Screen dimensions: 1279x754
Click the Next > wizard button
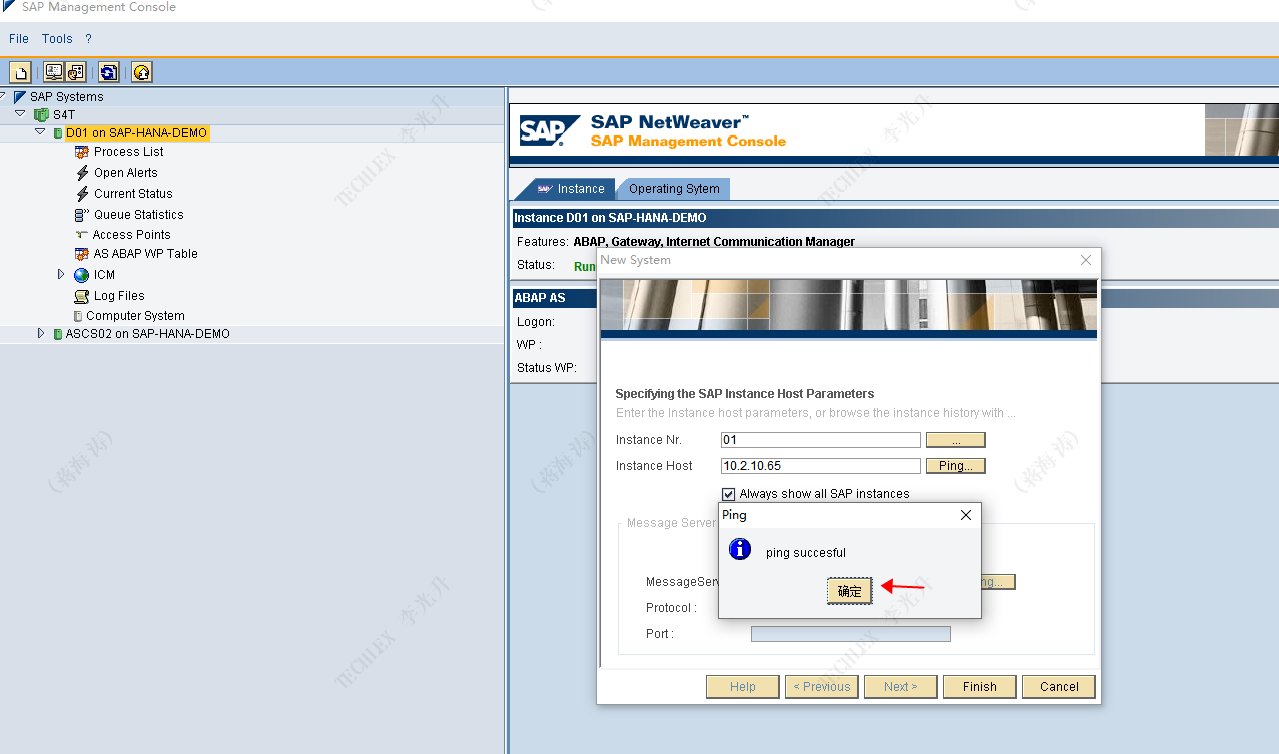click(x=900, y=687)
